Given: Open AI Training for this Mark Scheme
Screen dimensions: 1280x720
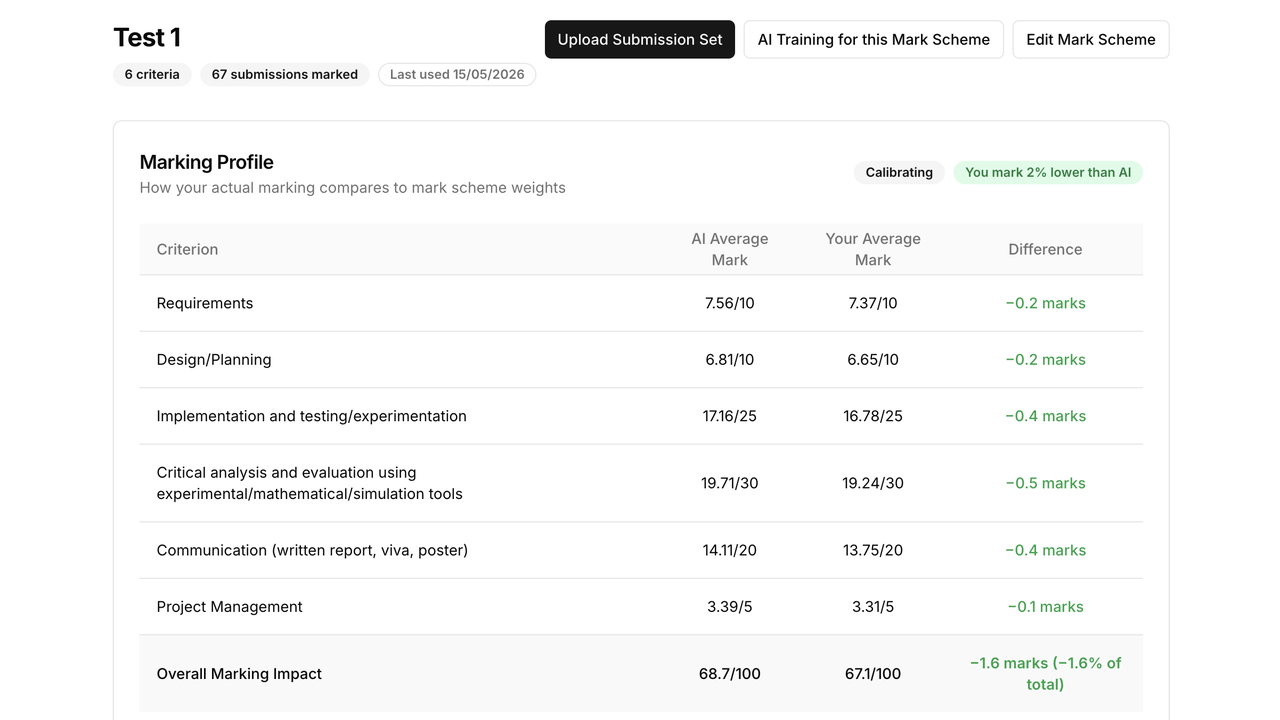Looking at the screenshot, I should pos(874,40).
